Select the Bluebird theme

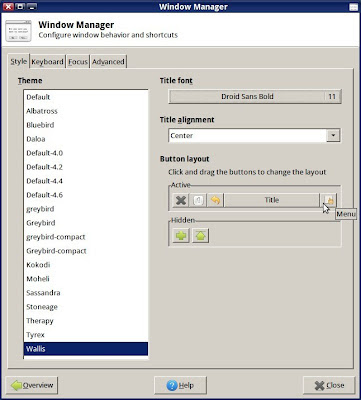tap(86, 125)
